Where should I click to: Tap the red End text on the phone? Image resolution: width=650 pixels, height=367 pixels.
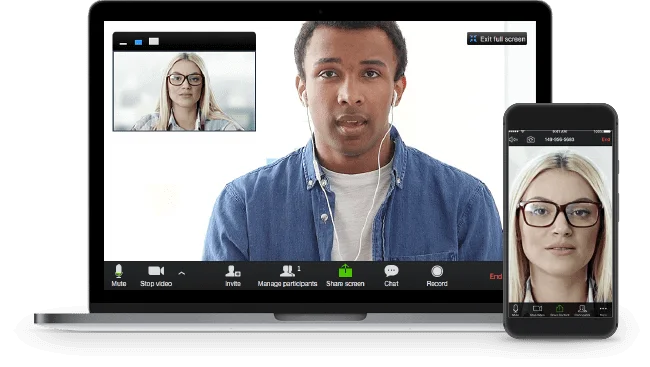pos(606,140)
